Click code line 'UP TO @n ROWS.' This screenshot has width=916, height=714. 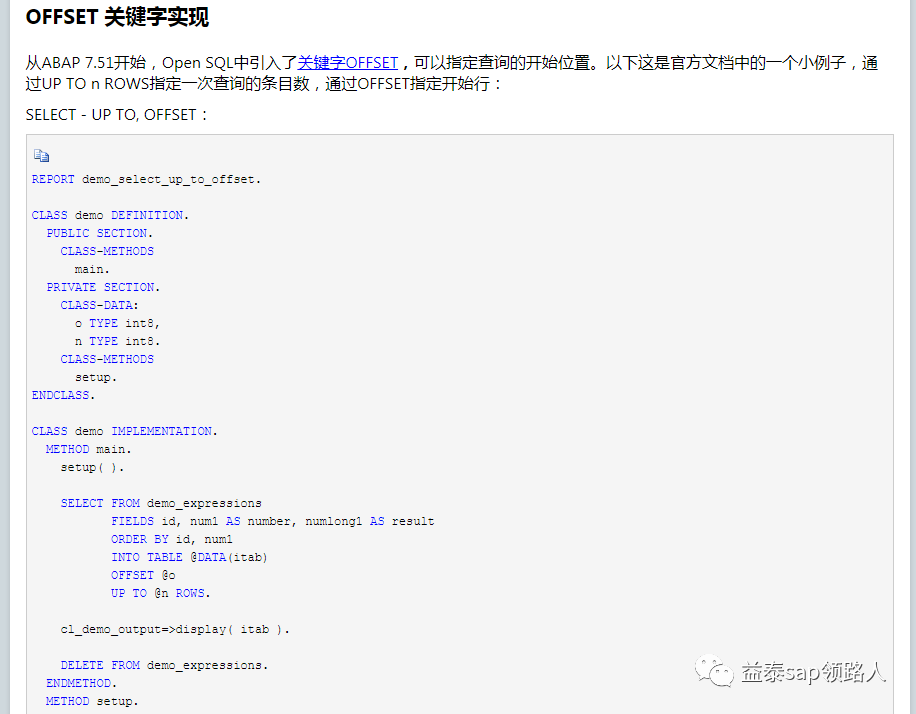tap(161, 593)
